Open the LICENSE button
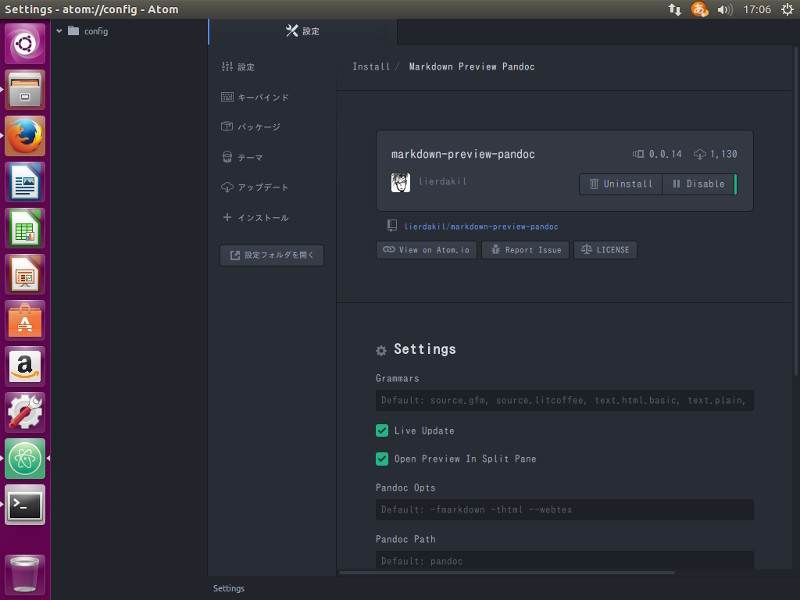The image size is (800, 600). (x=605, y=250)
